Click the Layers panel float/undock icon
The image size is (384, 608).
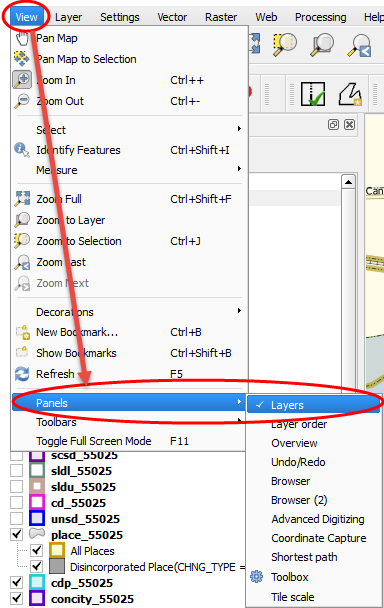pyautogui.click(x=333, y=124)
